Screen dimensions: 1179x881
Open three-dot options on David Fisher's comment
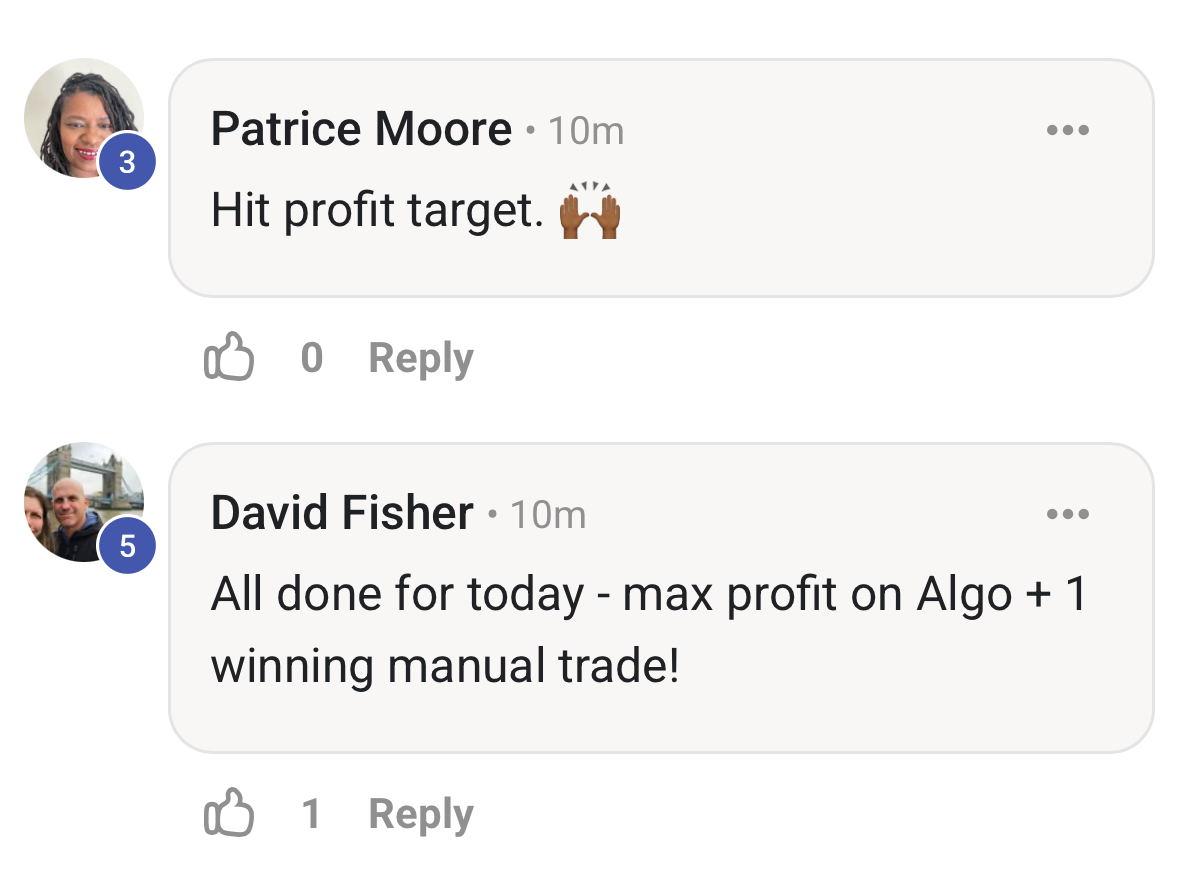1068,514
